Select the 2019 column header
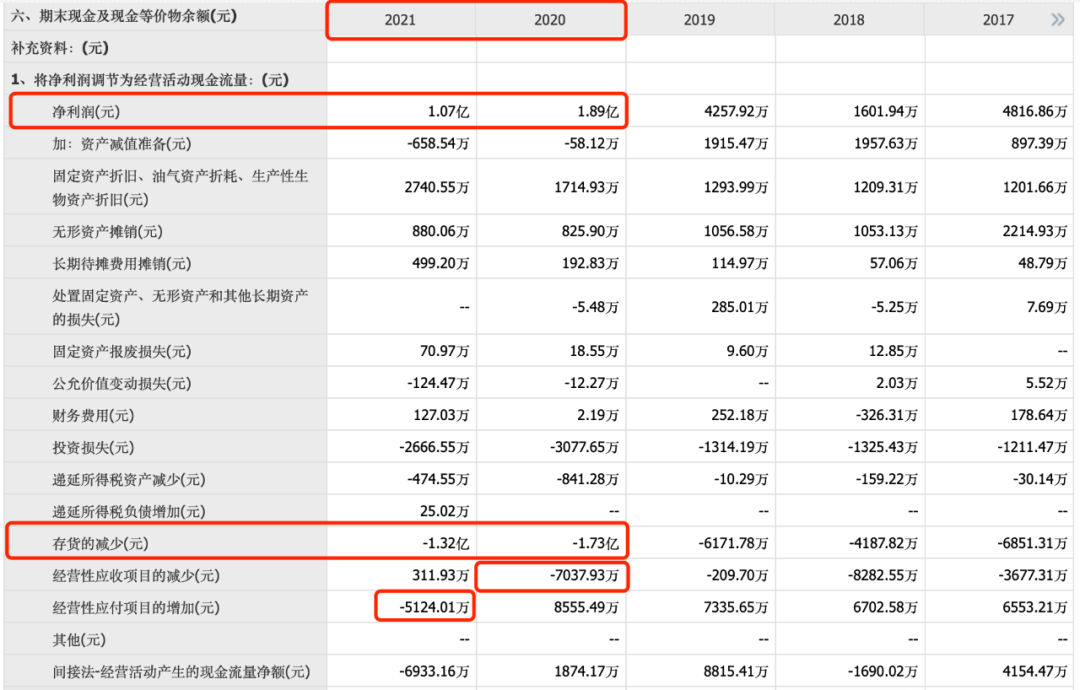Viewport: 1080px width, 690px height. 699,20
